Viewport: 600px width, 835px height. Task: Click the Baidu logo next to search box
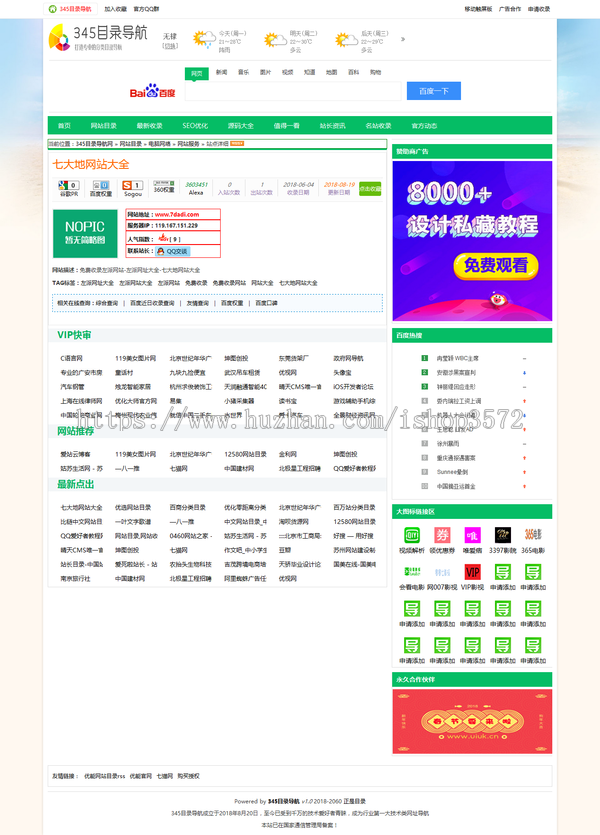(x=152, y=91)
